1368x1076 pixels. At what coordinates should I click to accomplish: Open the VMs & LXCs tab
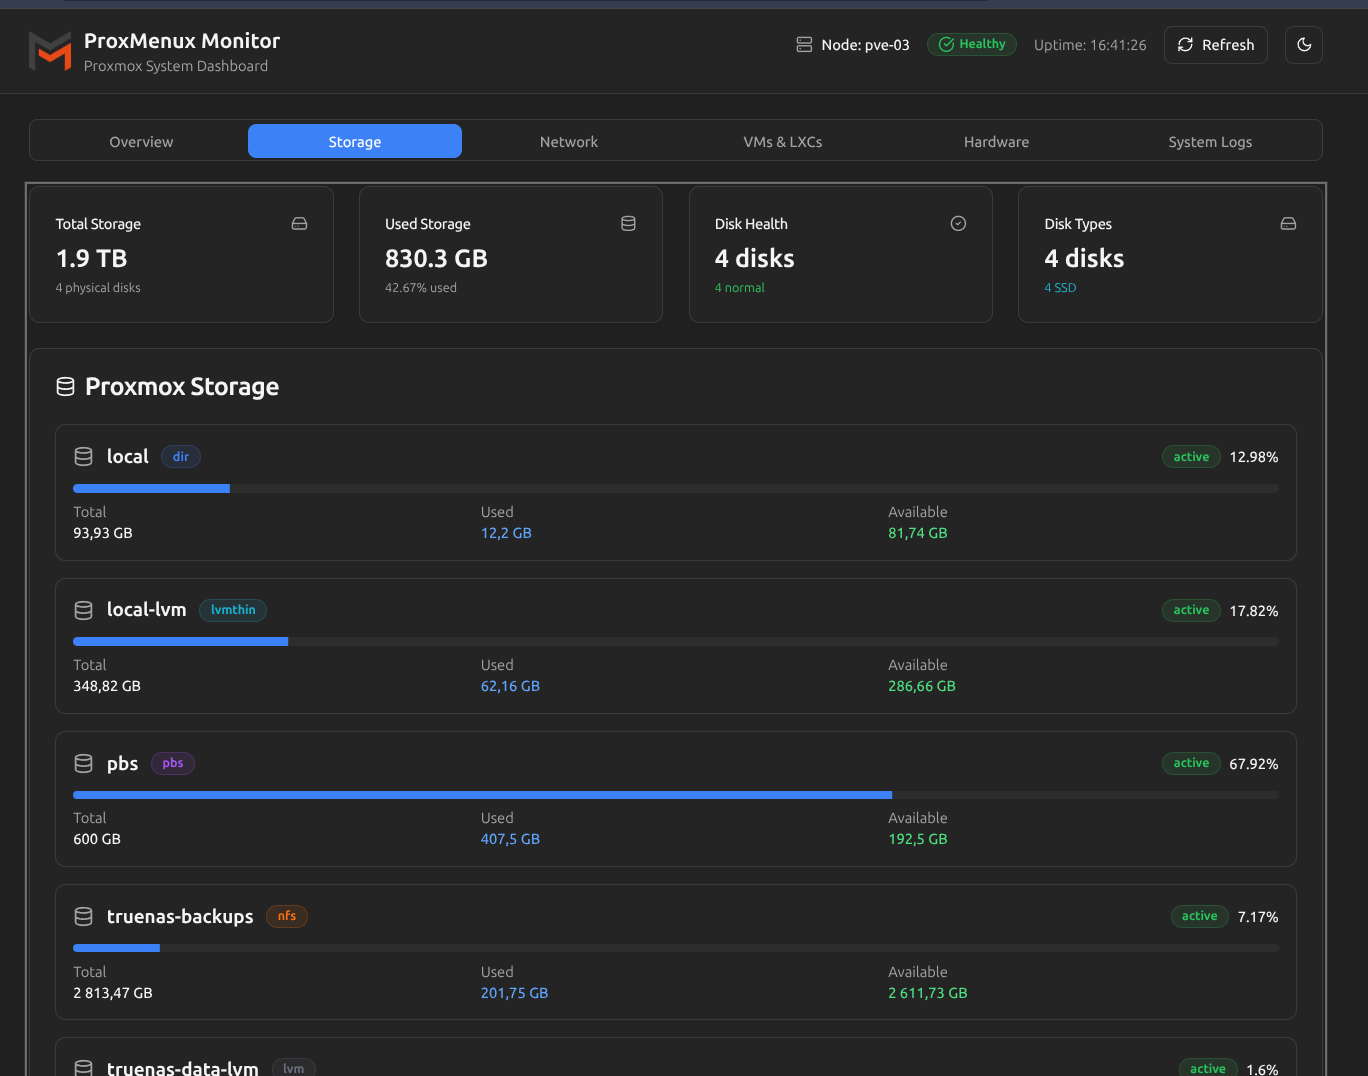click(782, 142)
